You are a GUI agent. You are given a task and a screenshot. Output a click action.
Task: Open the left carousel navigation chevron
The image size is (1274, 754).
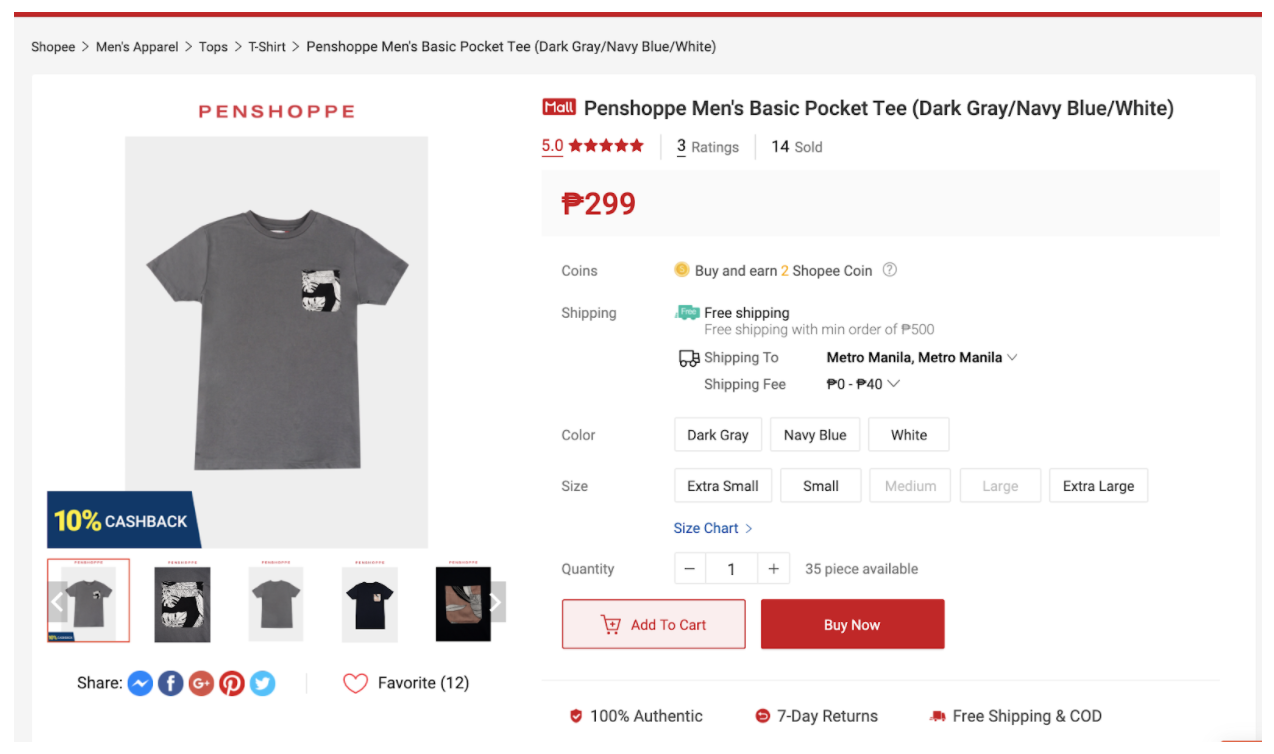click(59, 601)
